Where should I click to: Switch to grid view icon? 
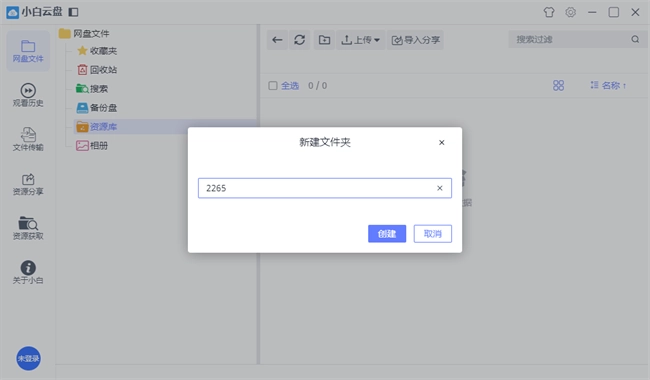[558, 85]
